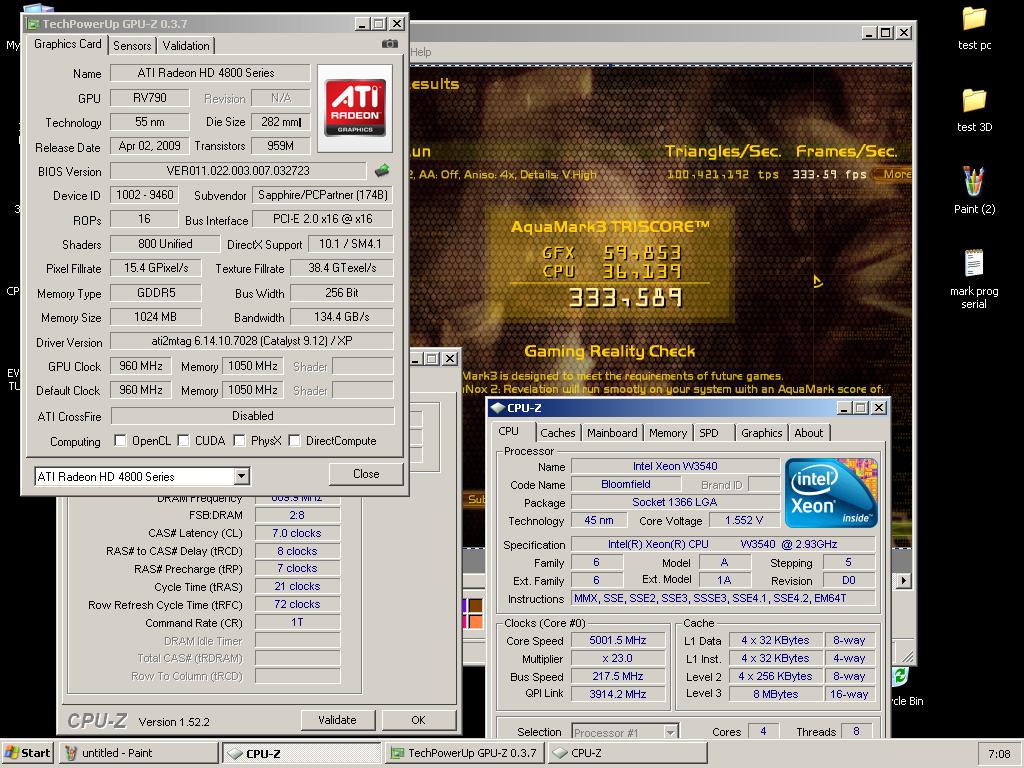Open the Sensors tab in GPU-Z
Viewport: 1024px width, 768px height.
tap(132, 46)
